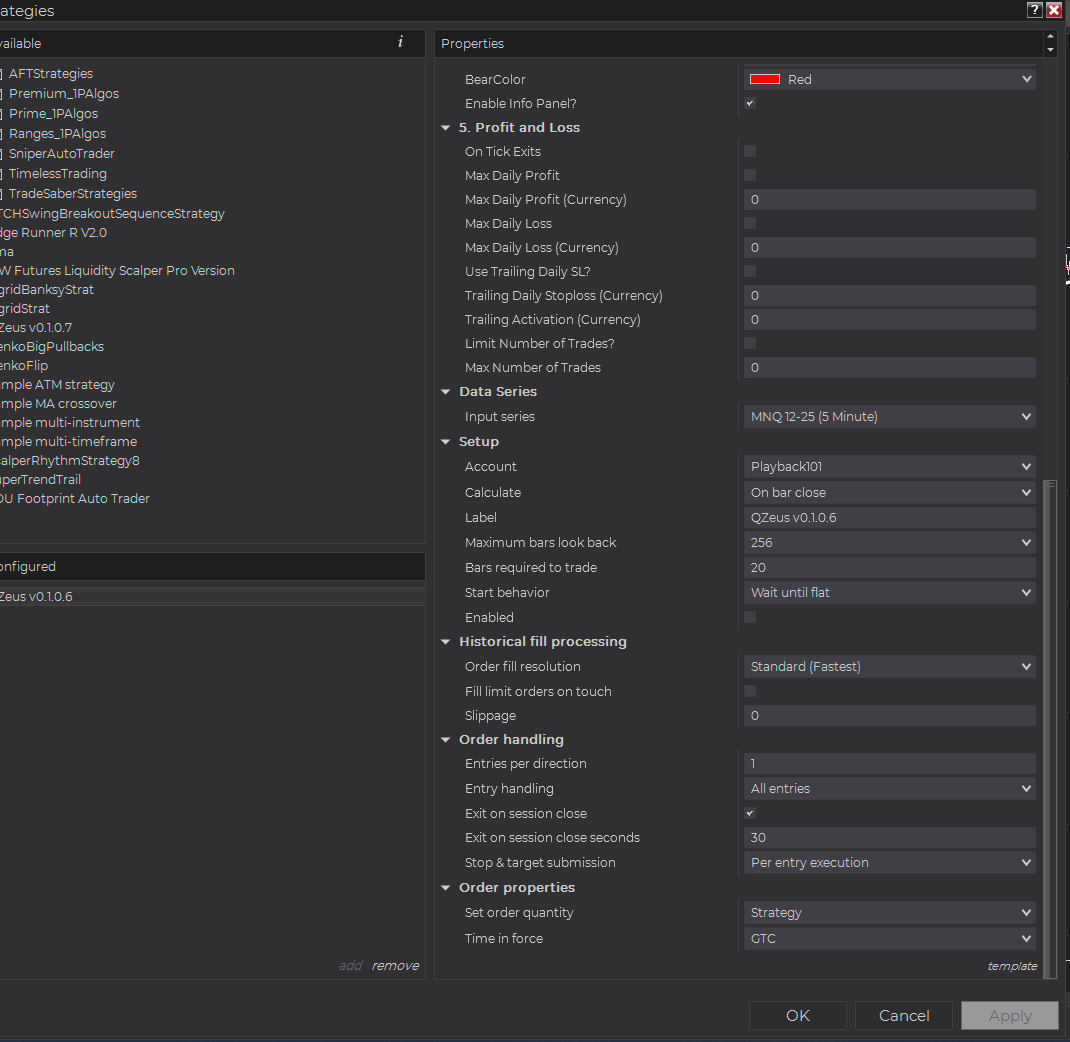
Task: Collapse the '5. Profit and Loss' section
Action: (446, 128)
